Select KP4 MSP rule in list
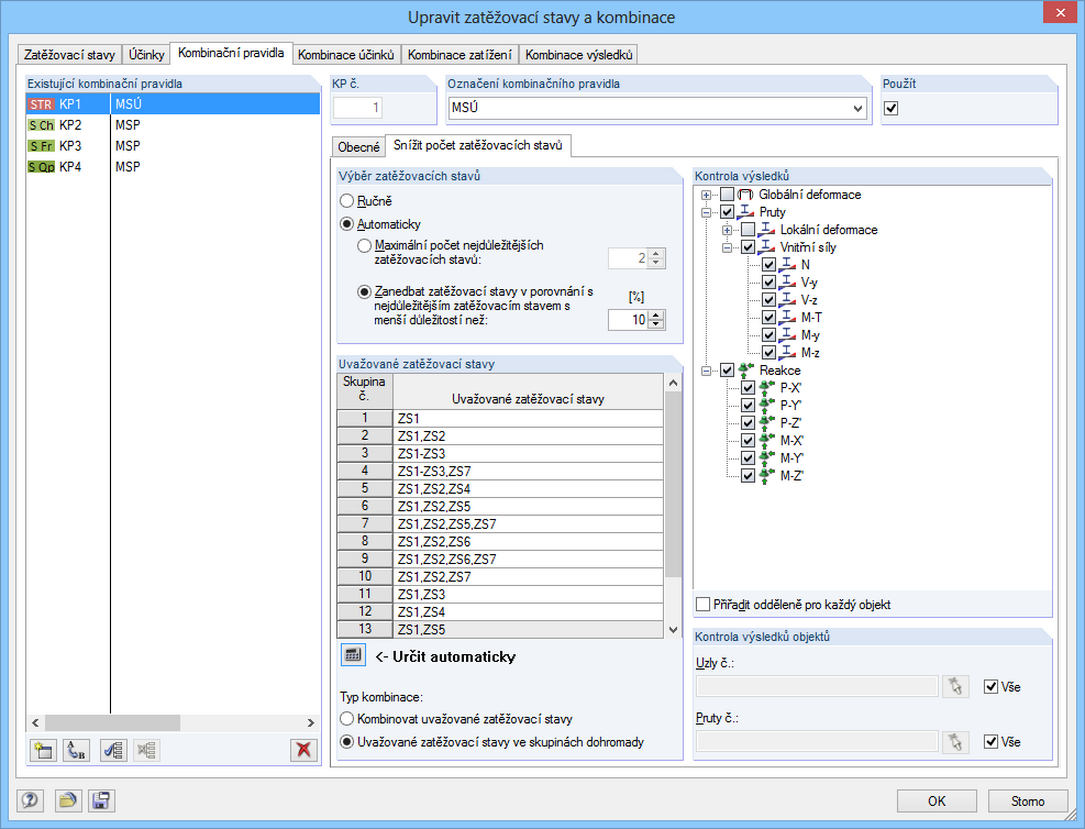 [173, 167]
